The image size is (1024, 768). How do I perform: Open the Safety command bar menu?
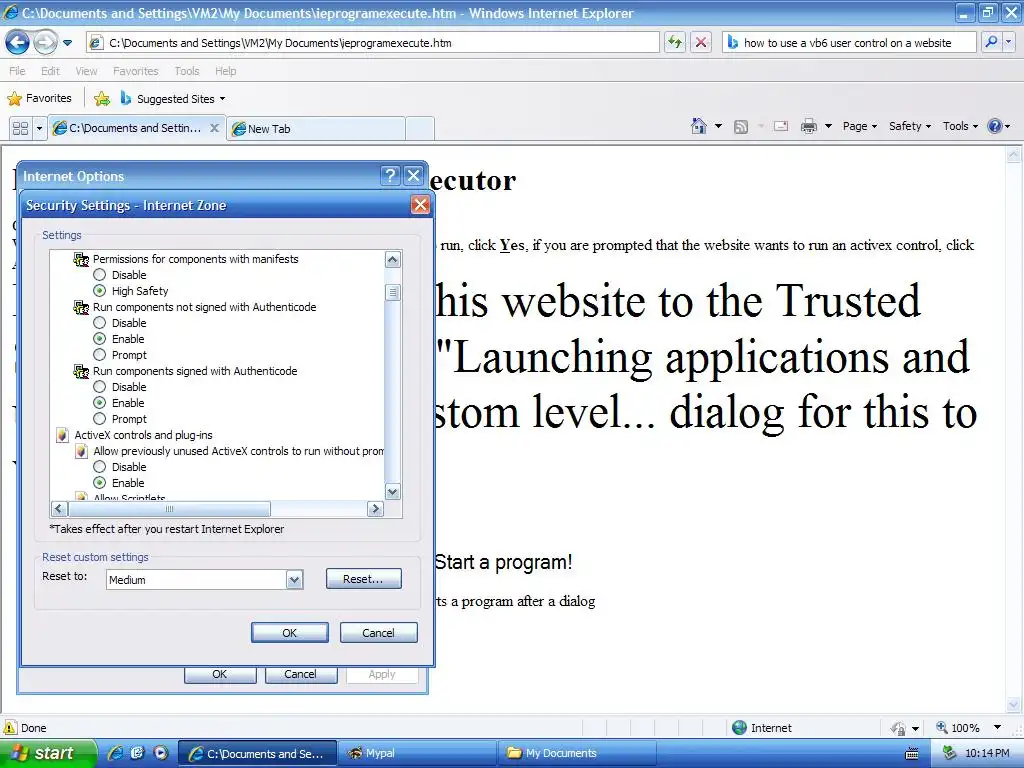909,126
